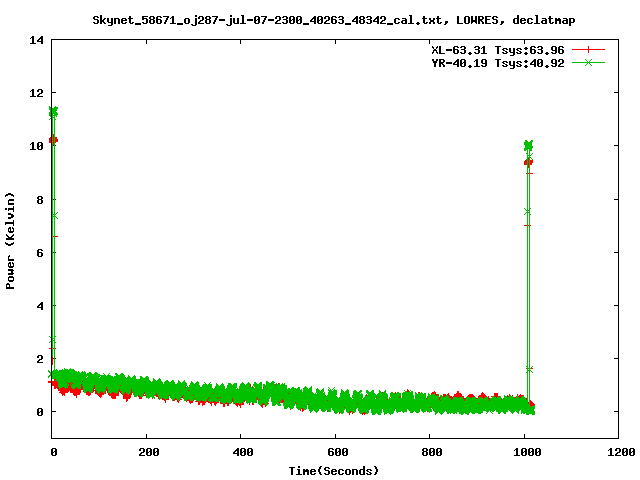Image resolution: width=640 pixels, height=480 pixels.
Task: Click the red XL legend line sample
Action: tap(588, 50)
